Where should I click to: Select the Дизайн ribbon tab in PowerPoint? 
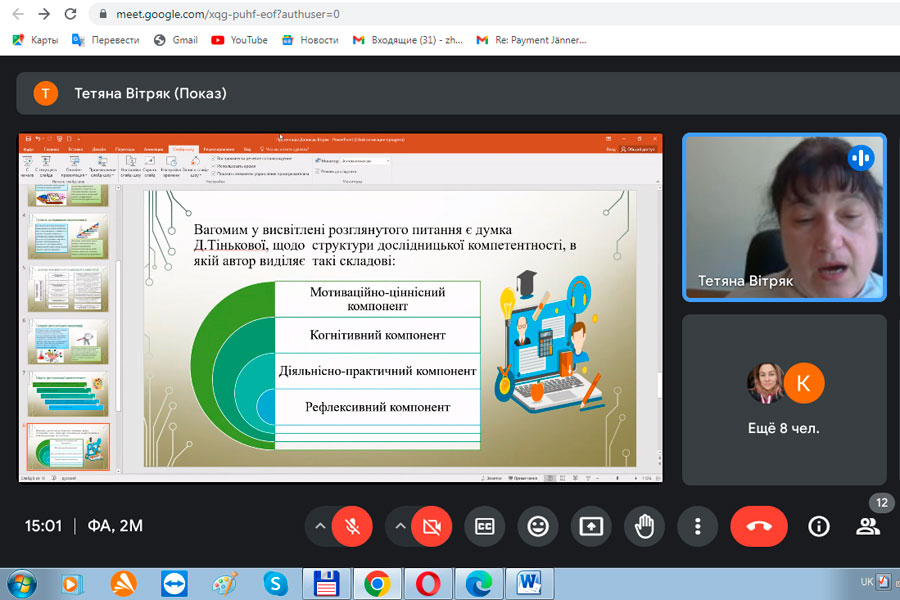click(99, 149)
